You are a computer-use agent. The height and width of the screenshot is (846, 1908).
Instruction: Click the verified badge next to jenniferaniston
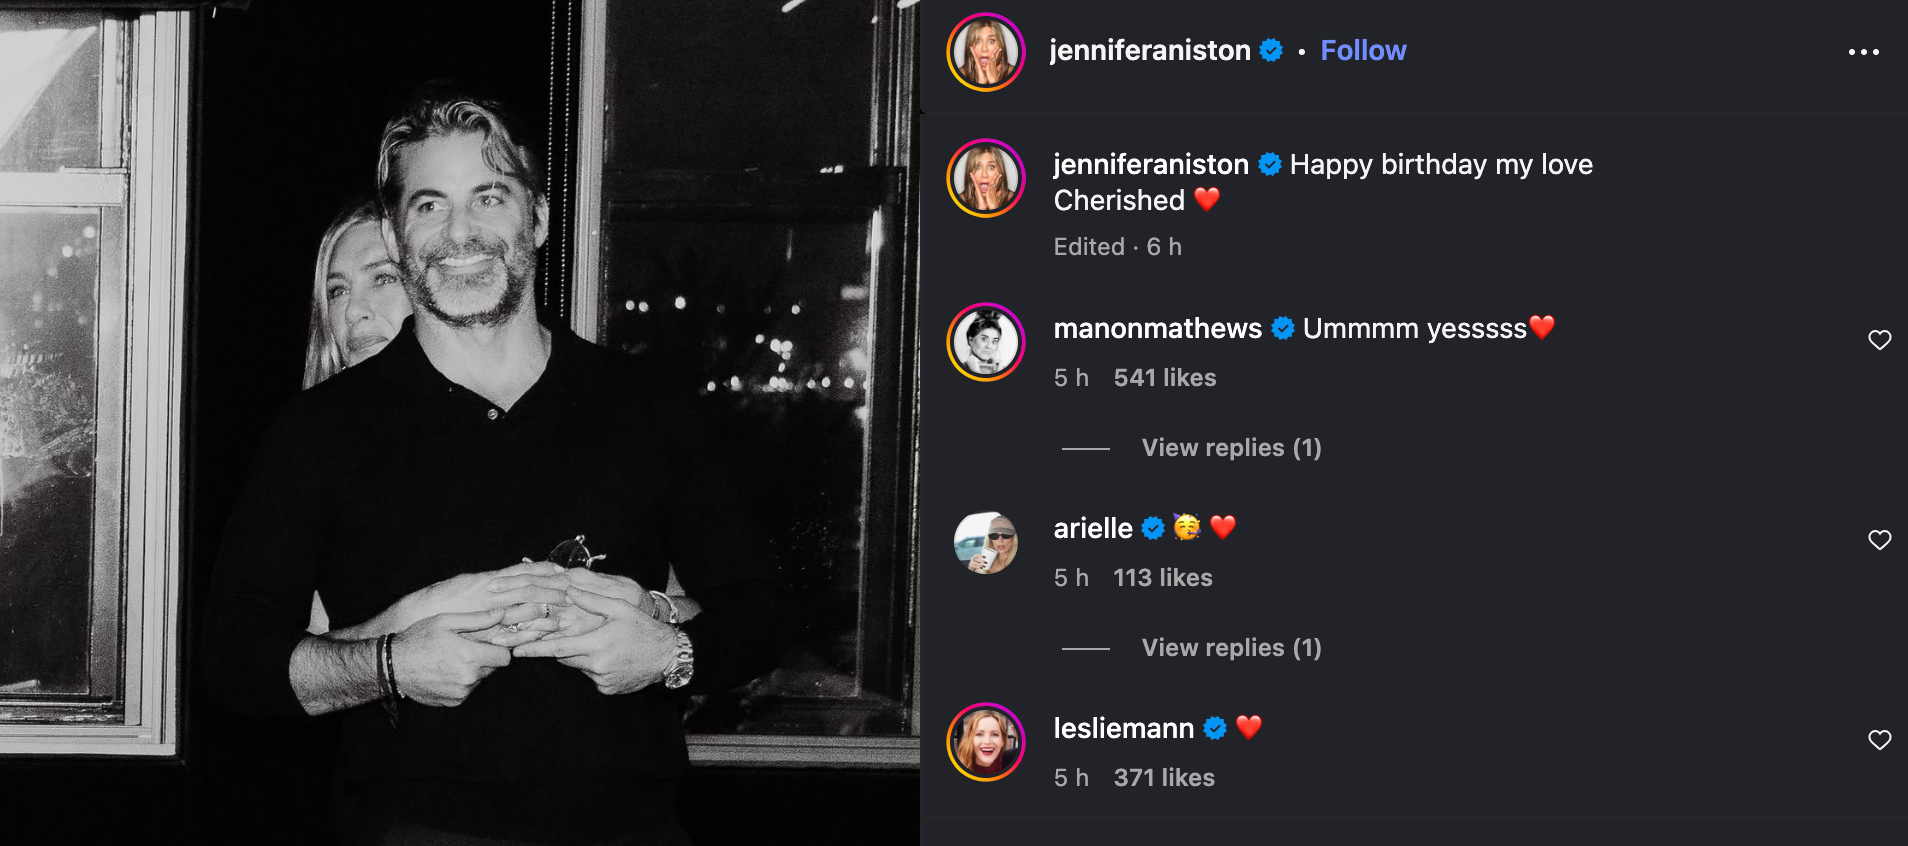(1272, 50)
